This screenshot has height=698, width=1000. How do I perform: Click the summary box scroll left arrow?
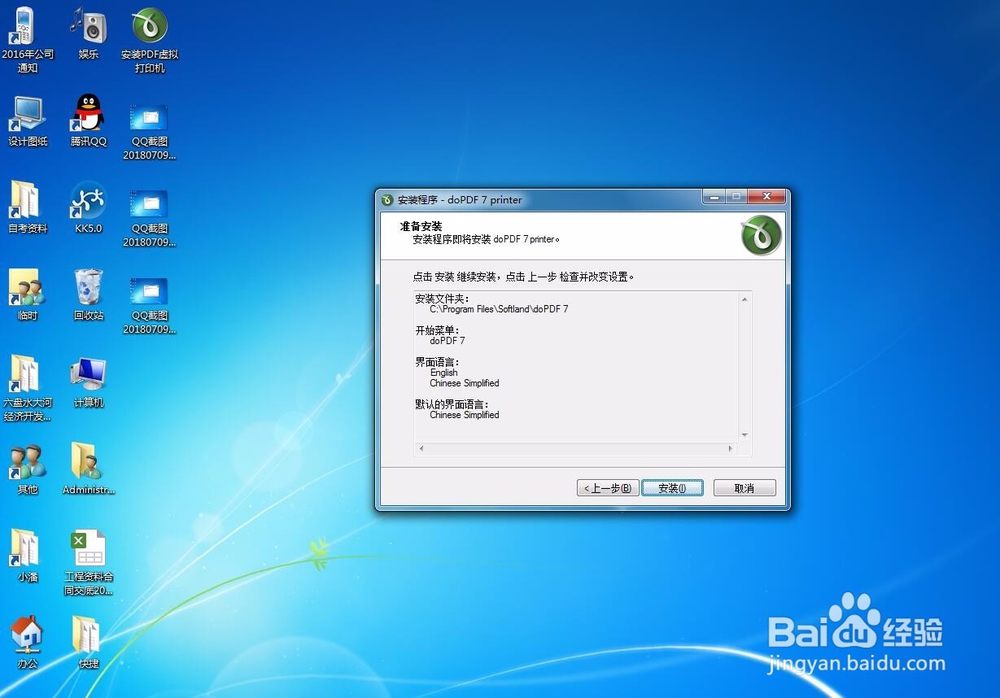[421, 449]
